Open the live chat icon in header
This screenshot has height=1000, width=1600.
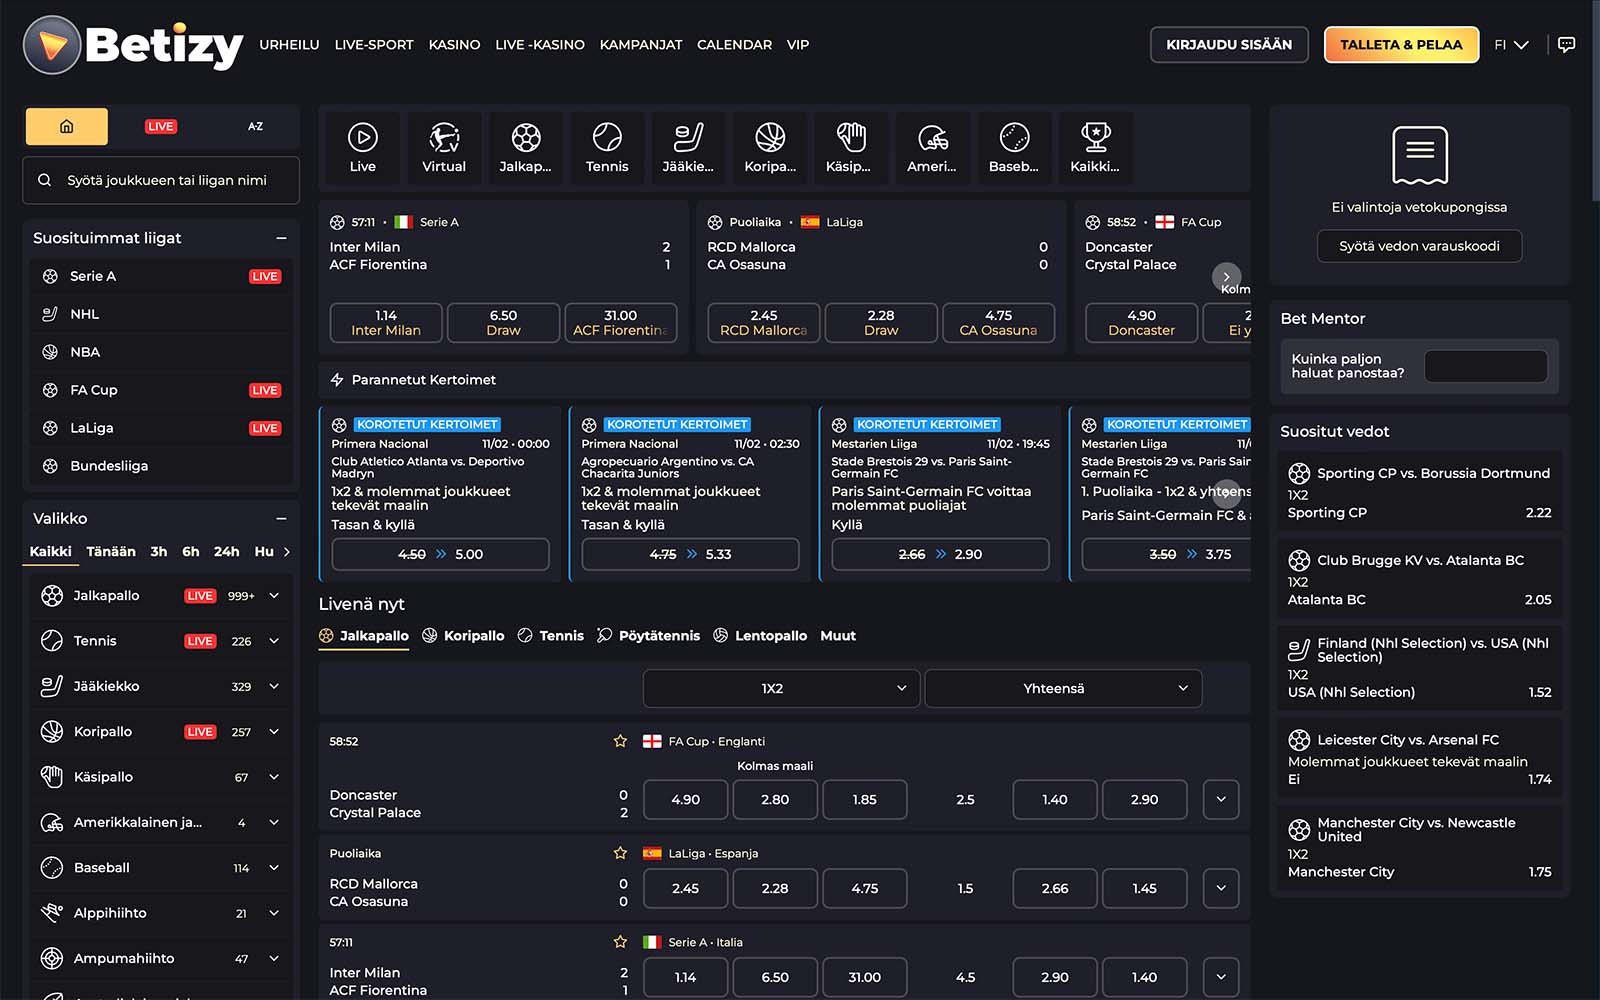[x=1566, y=45]
